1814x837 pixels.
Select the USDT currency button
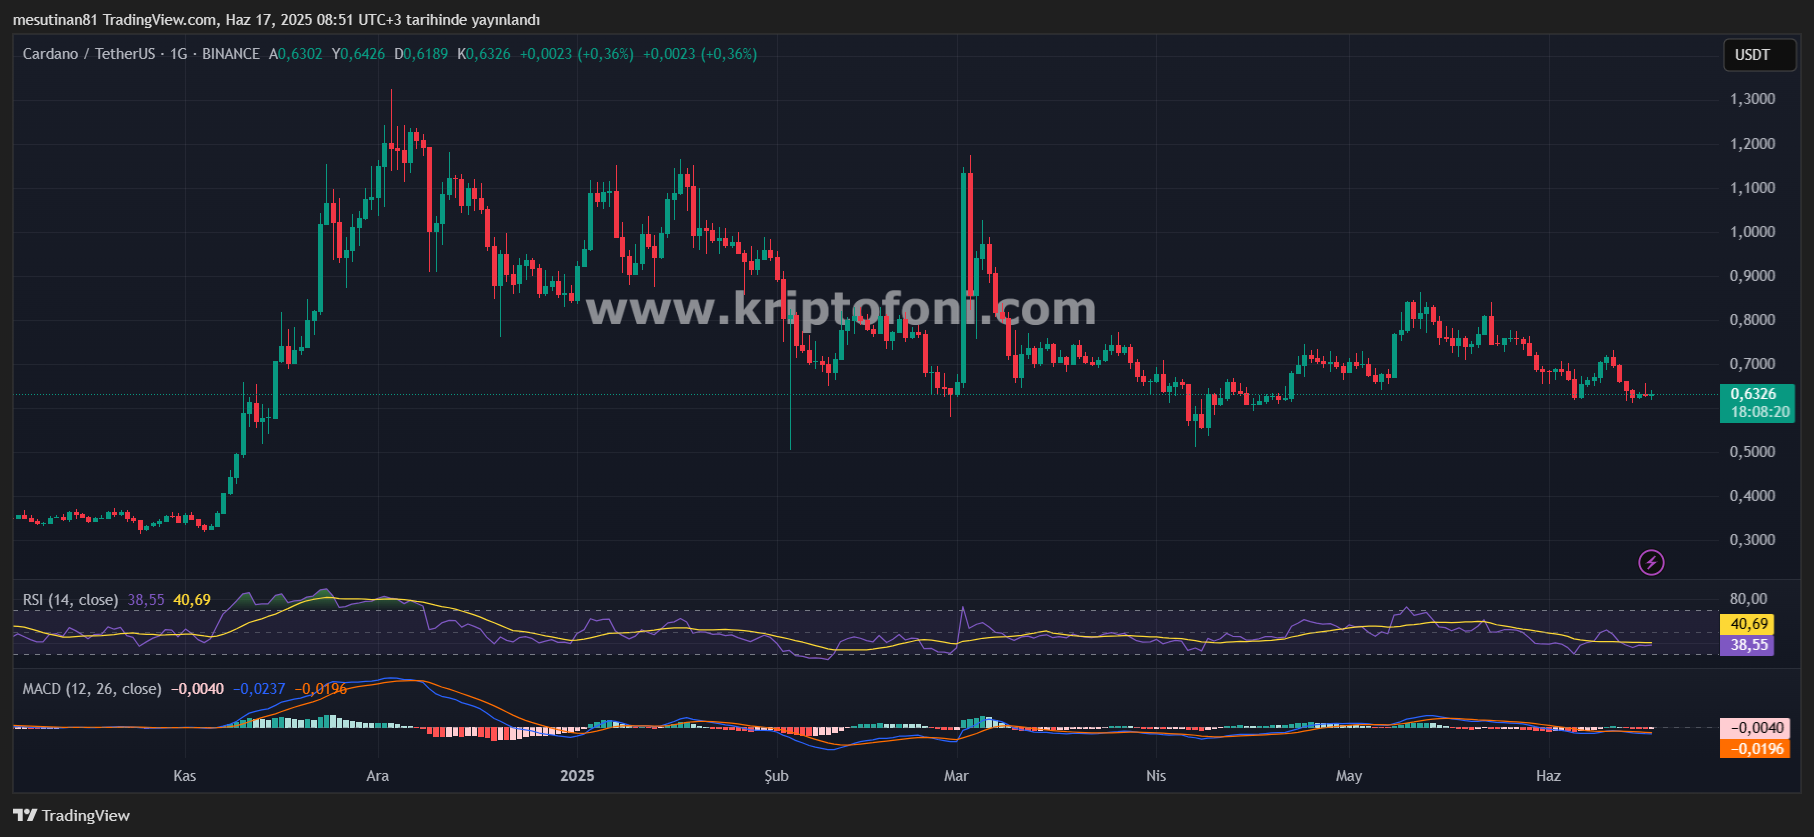(1759, 55)
